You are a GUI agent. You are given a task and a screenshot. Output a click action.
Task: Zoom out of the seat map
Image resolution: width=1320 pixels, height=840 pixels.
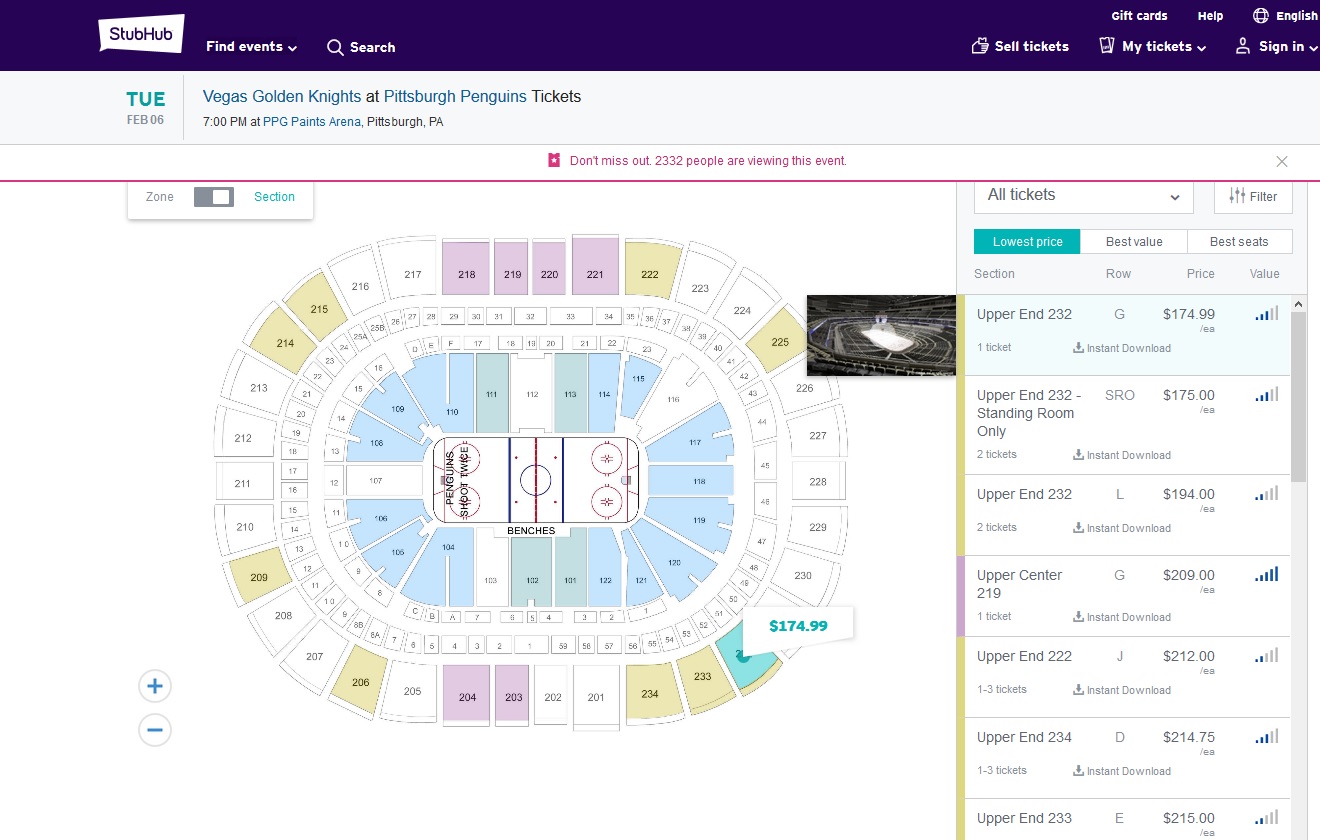click(155, 729)
